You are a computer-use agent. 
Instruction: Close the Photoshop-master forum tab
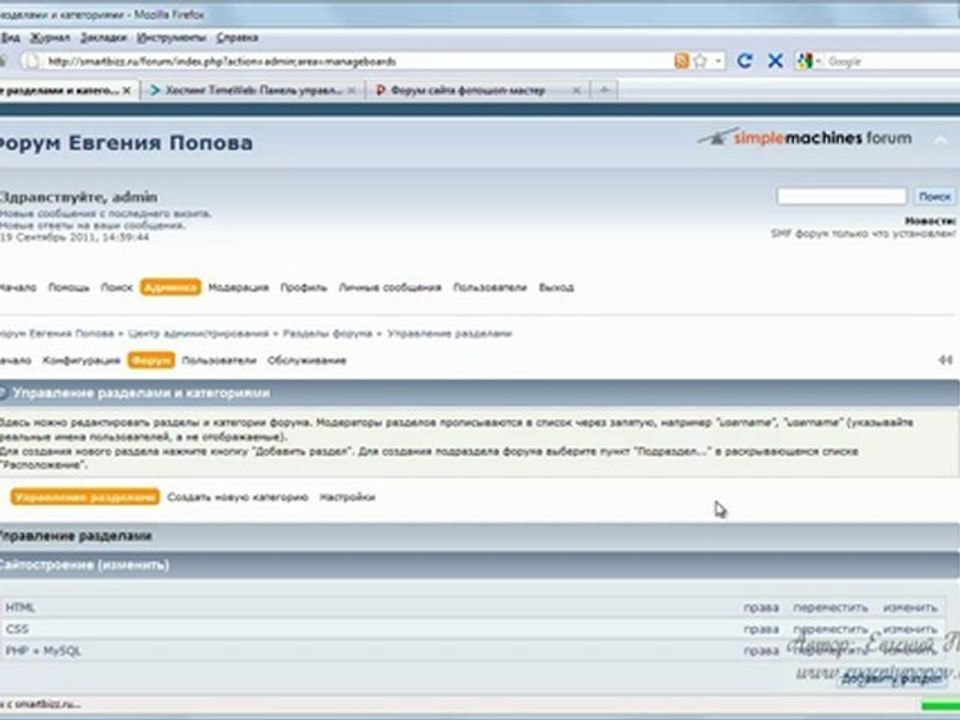coord(576,91)
